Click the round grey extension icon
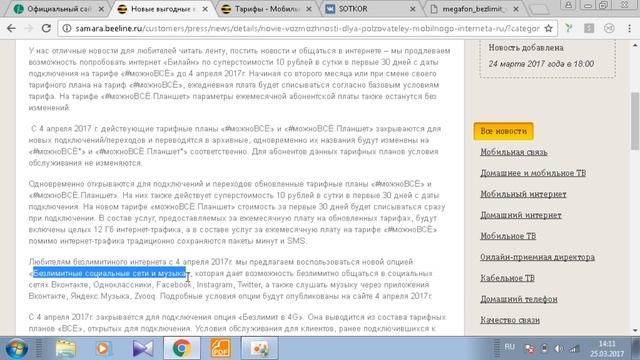This screenshot has height=360, width=640. point(609,28)
